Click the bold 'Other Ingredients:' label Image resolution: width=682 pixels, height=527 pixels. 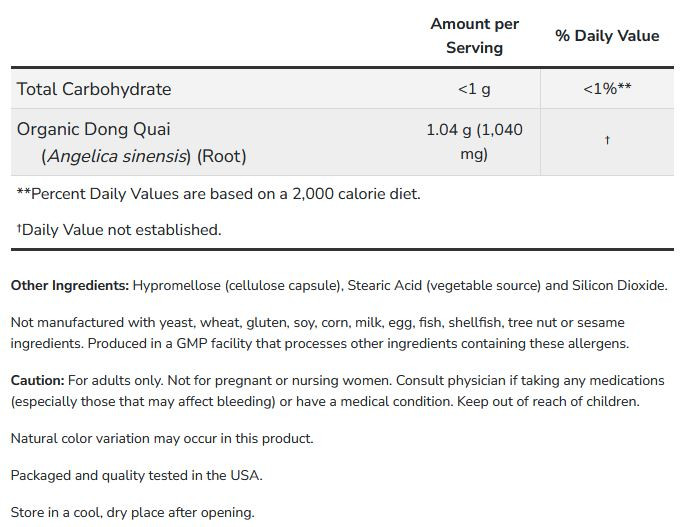point(70,286)
